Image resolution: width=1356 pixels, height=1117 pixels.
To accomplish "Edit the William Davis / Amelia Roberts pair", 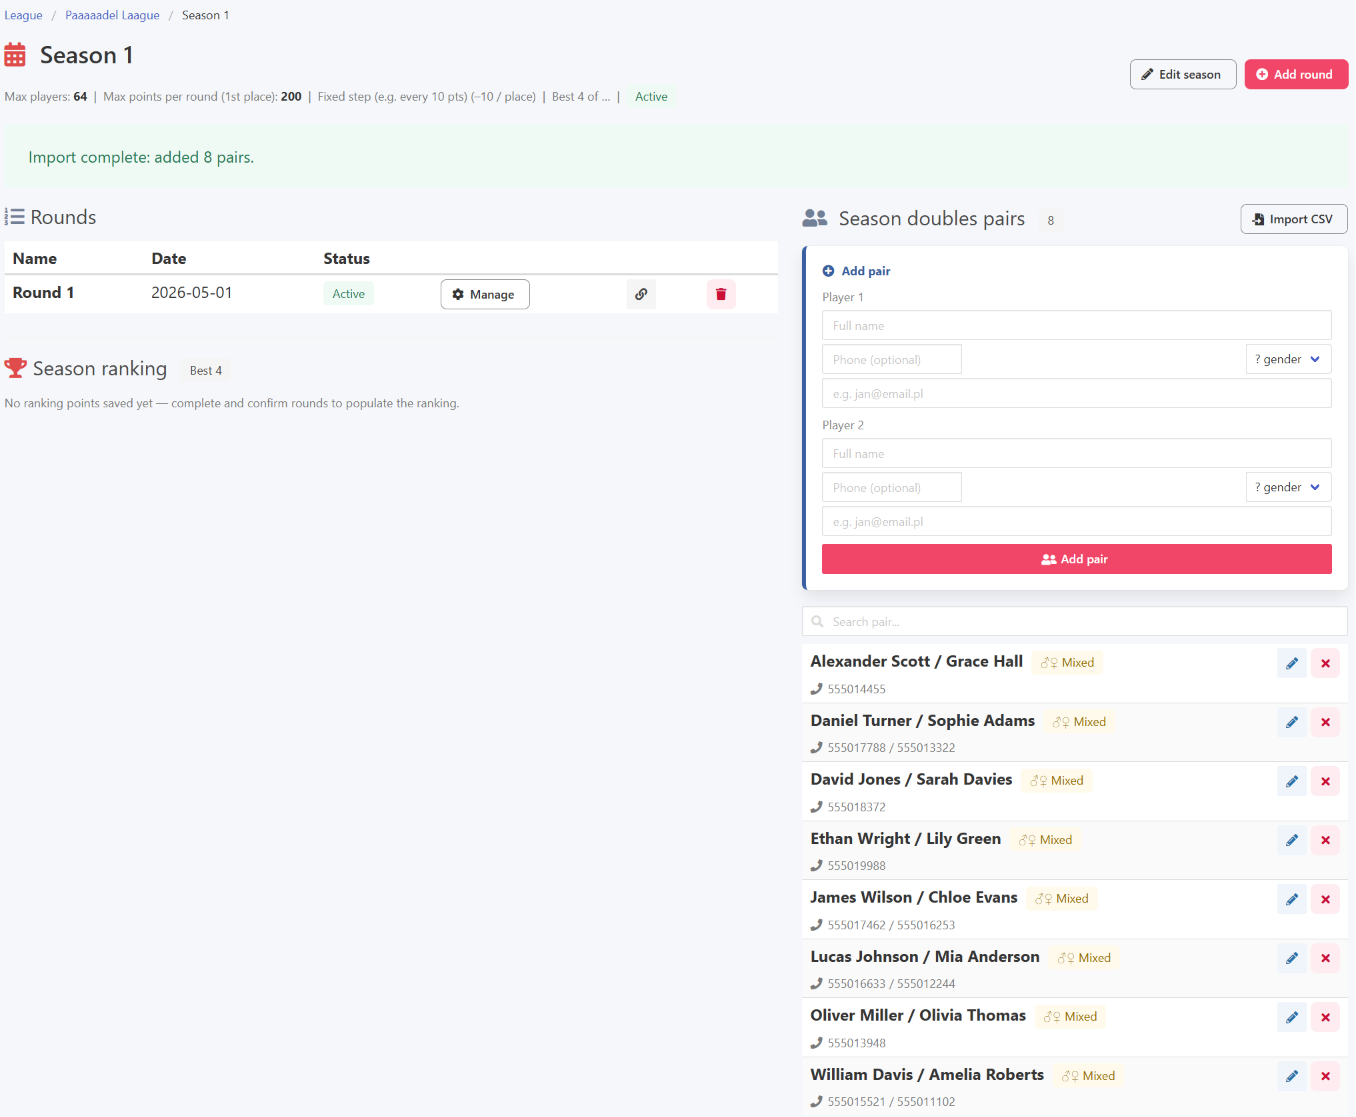I will coord(1292,1076).
